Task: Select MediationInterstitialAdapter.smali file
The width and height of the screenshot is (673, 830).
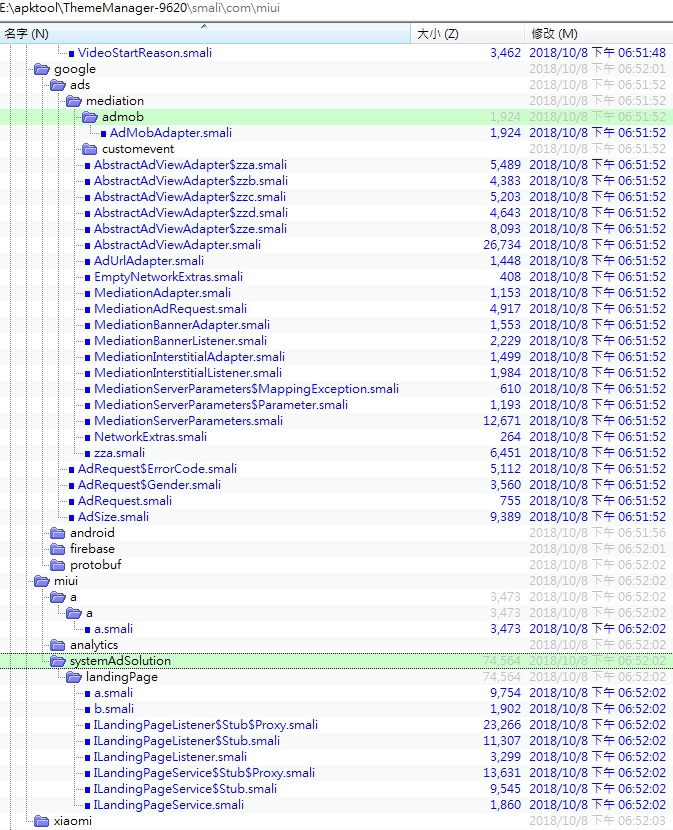Action: (189, 357)
